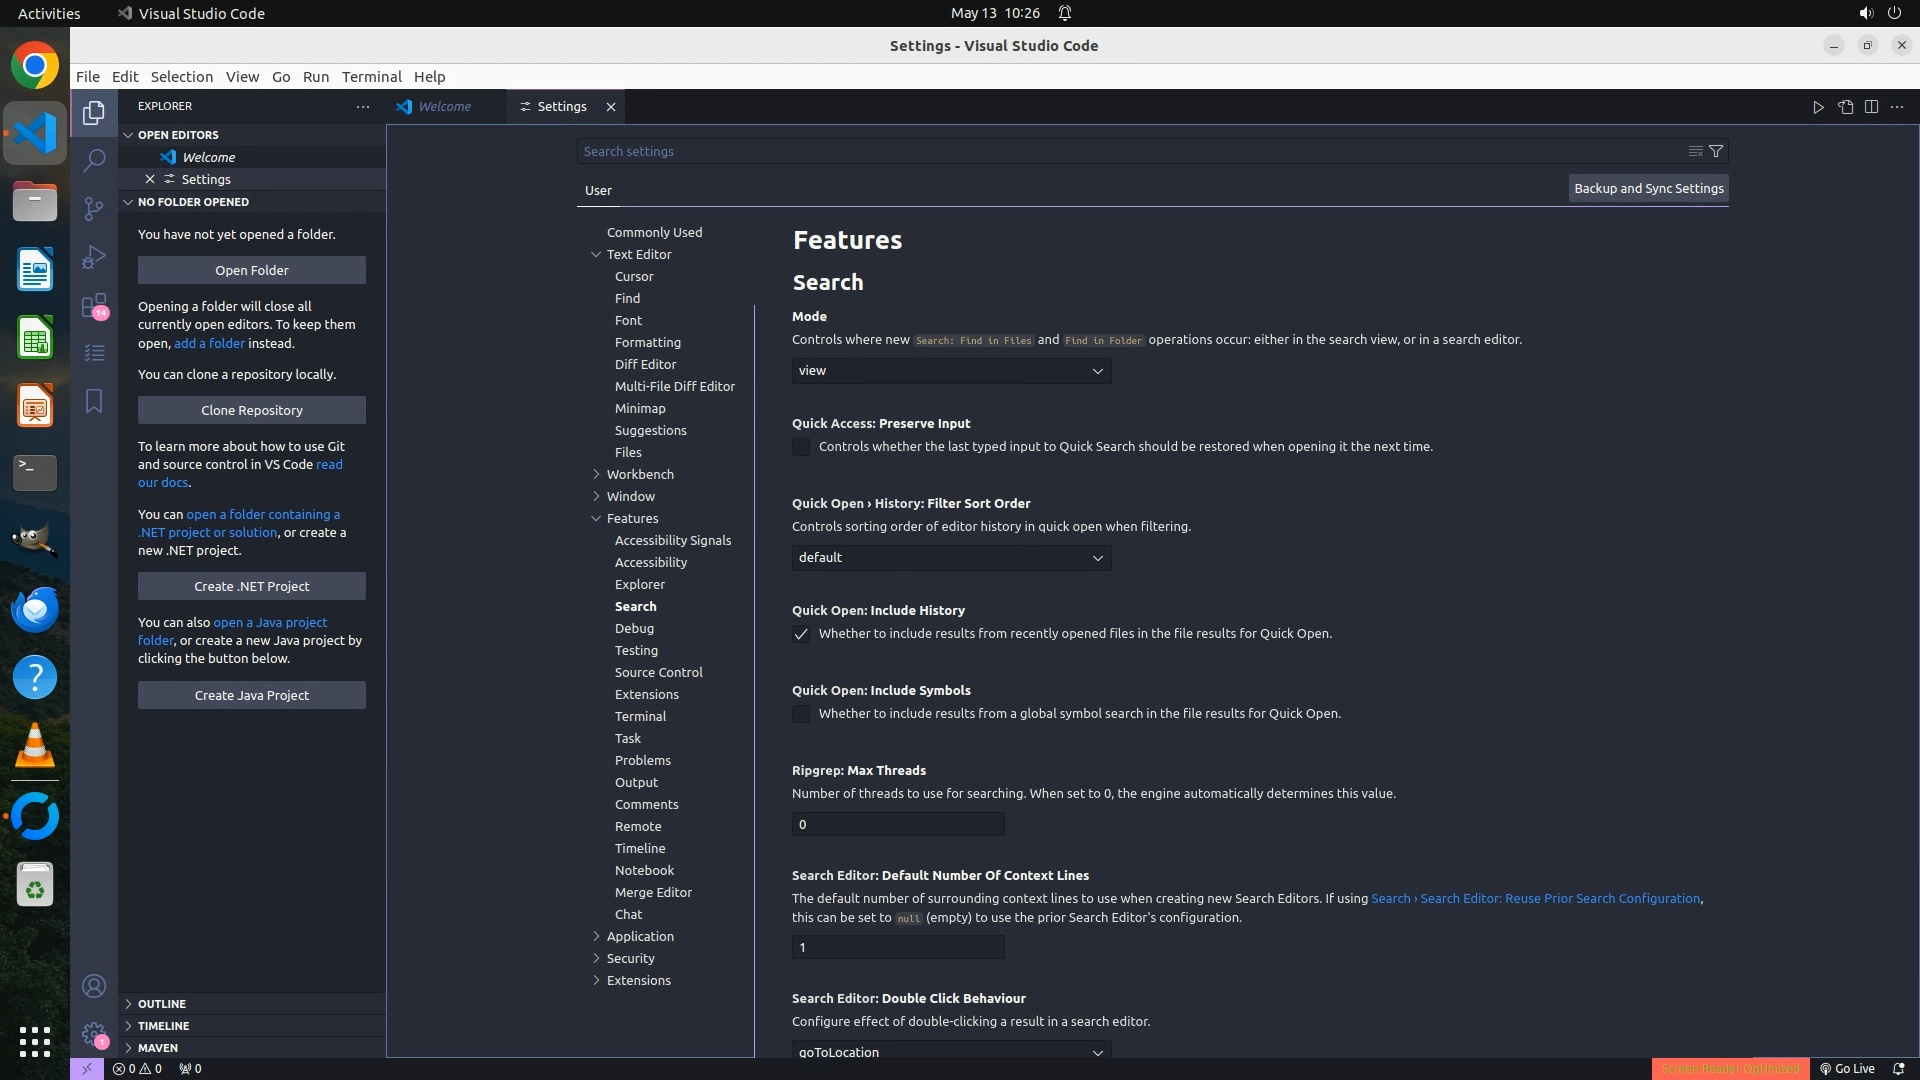
Task: Click the filter settings funnel icon
Action: click(x=1716, y=151)
